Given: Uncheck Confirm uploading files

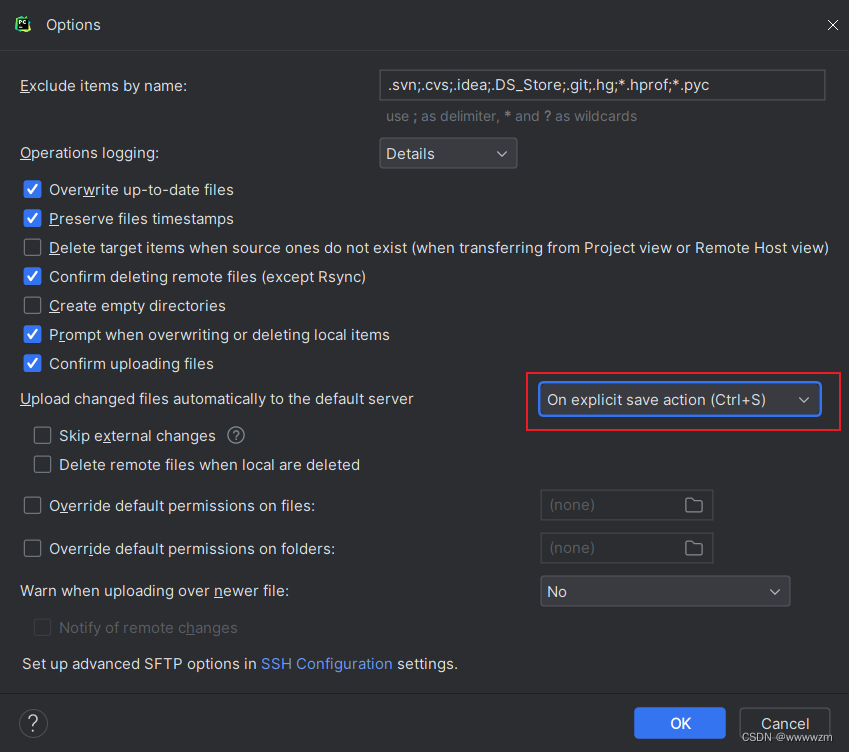Looking at the screenshot, I should (x=32, y=363).
